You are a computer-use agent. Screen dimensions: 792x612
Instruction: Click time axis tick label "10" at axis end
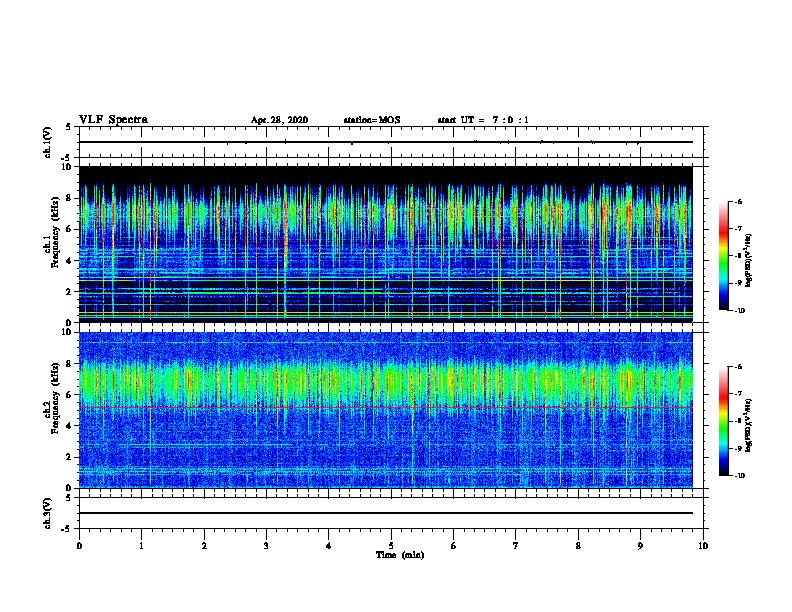[703, 546]
